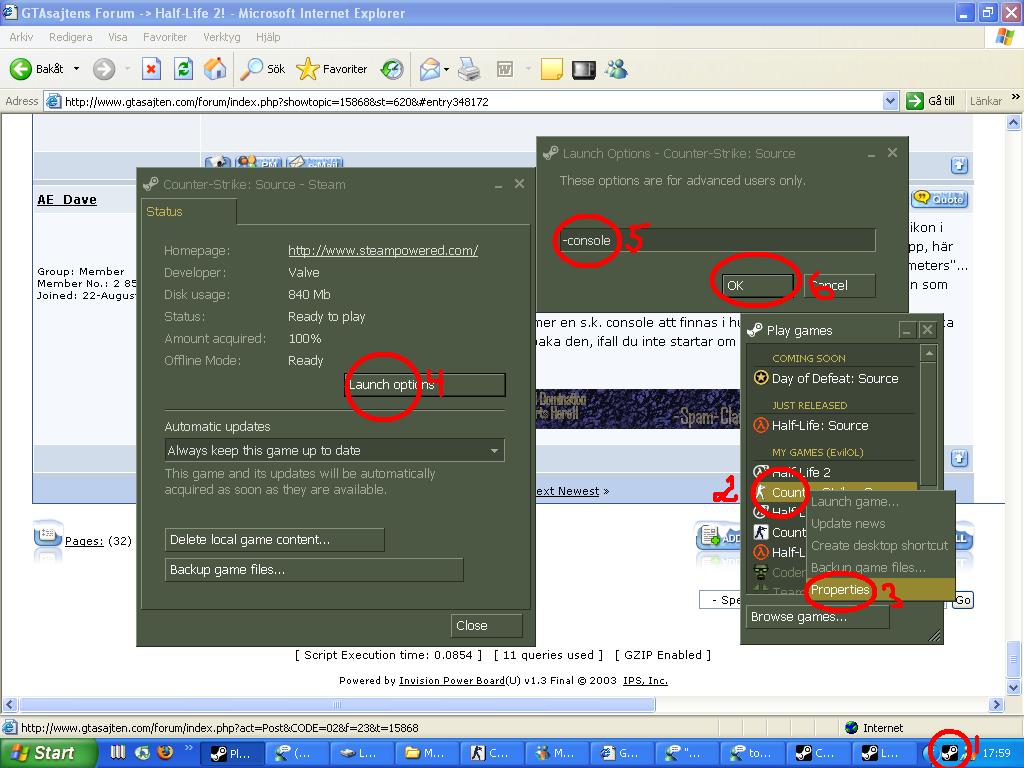The width and height of the screenshot is (1024, 768).
Task: Select Day of Defeat: Source game
Action: pyautogui.click(x=834, y=378)
